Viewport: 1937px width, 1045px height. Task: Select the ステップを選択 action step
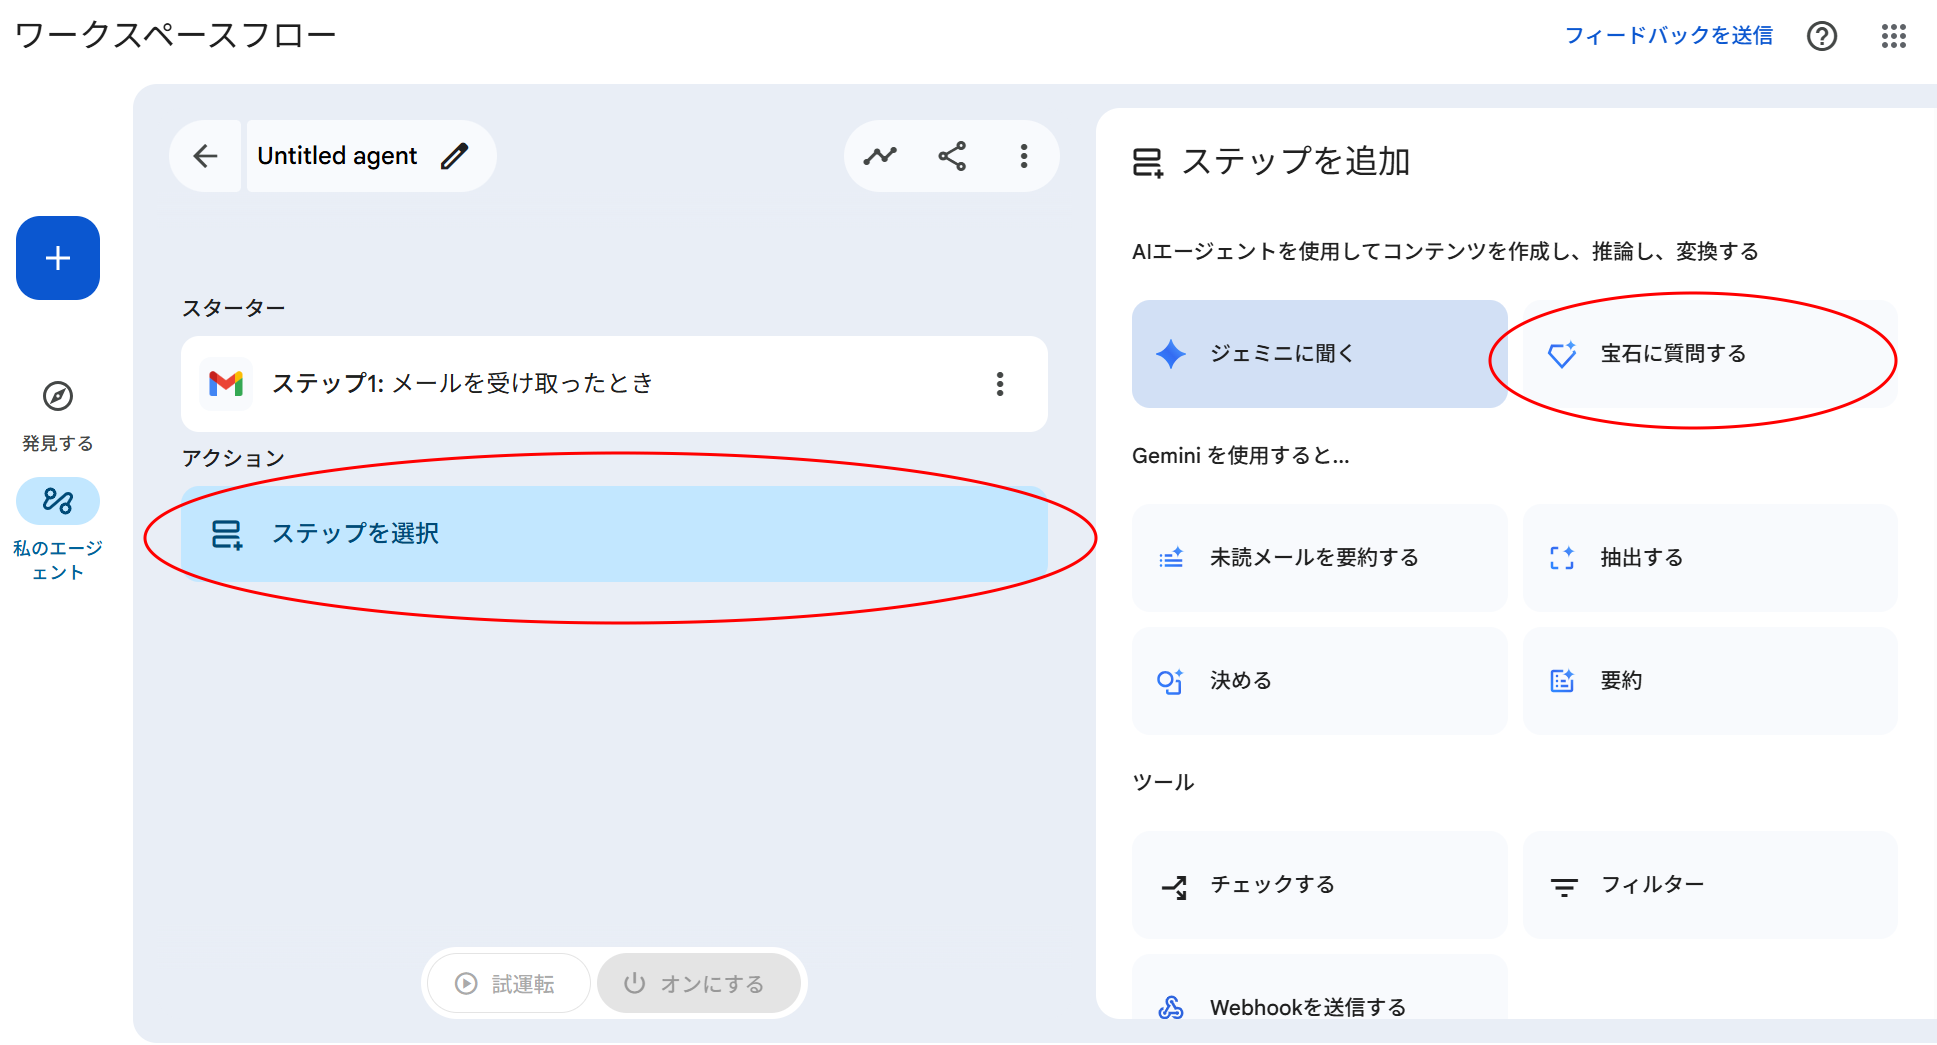(x=613, y=534)
